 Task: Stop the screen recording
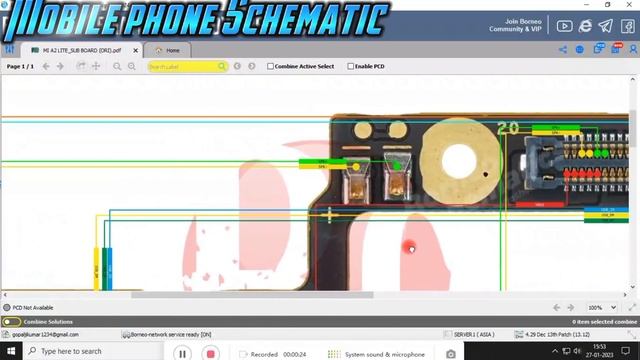click(x=211, y=354)
